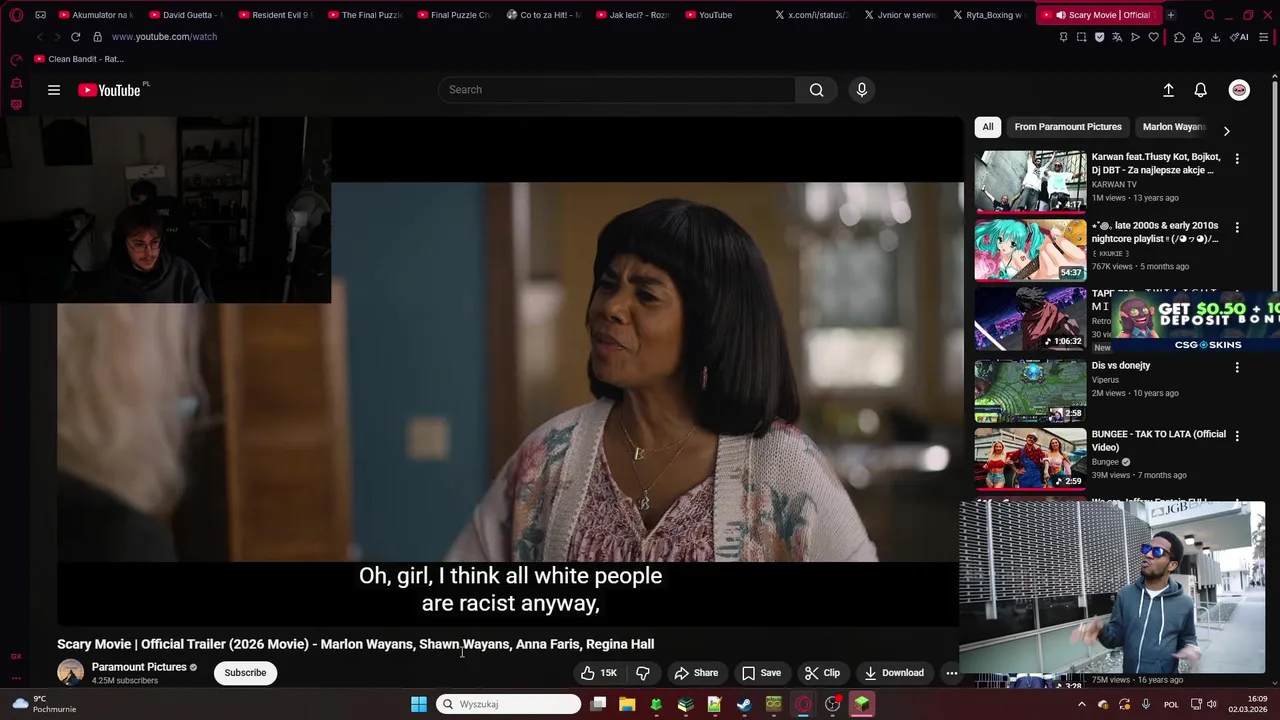Open the POL language switcher

click(x=1171, y=704)
